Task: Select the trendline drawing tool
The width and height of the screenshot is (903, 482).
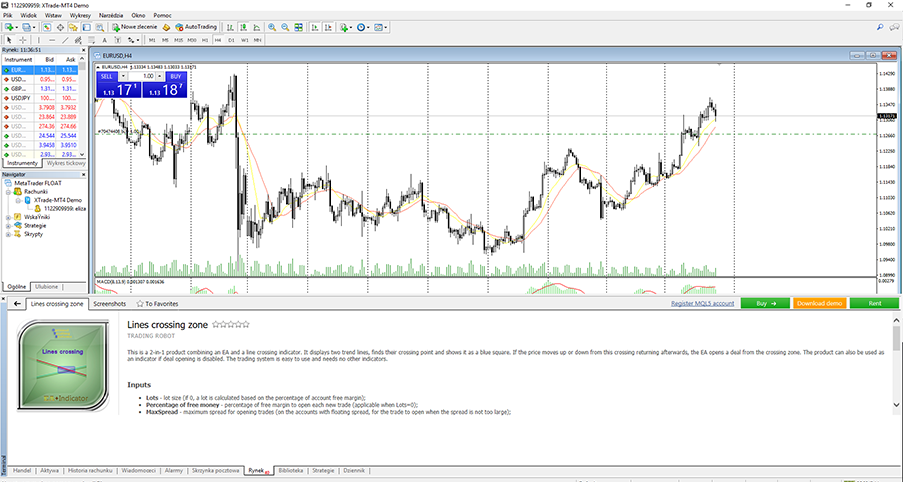Action: click(65, 40)
